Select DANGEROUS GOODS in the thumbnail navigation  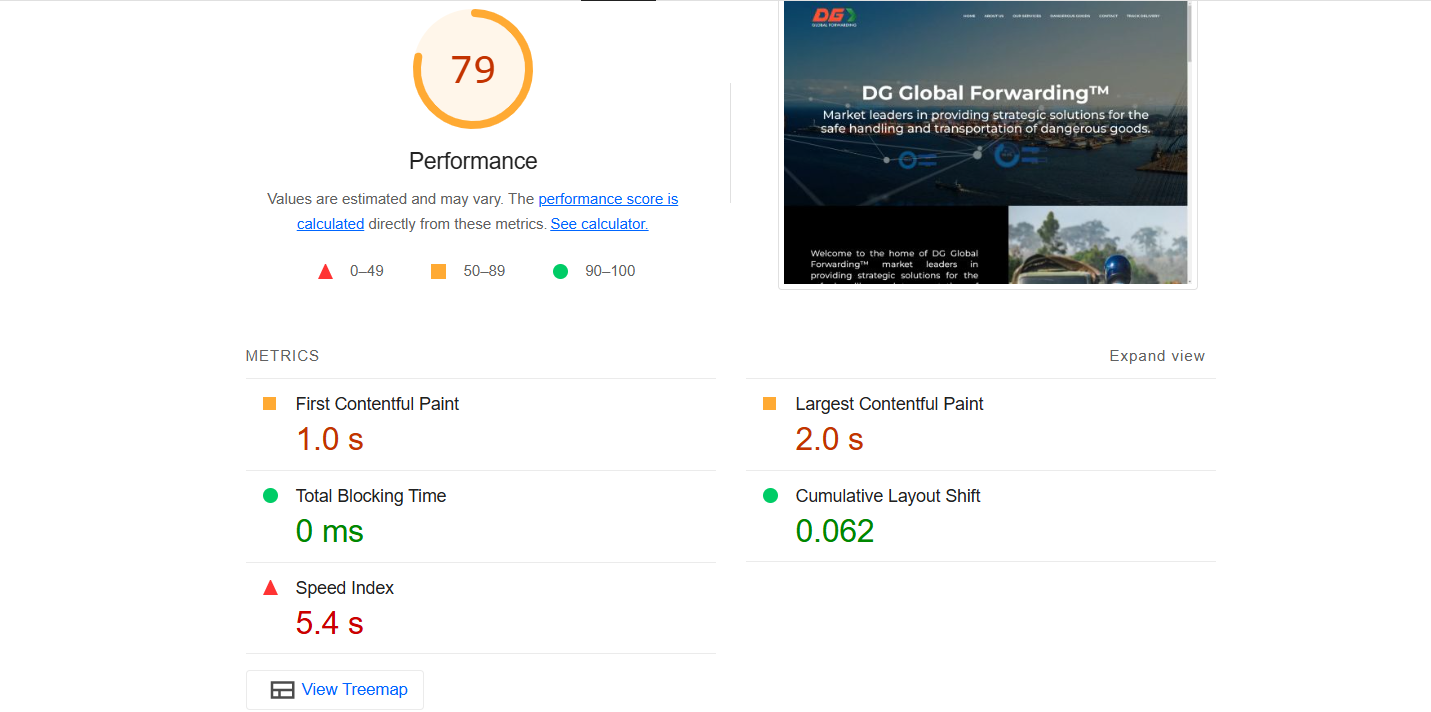(1070, 16)
